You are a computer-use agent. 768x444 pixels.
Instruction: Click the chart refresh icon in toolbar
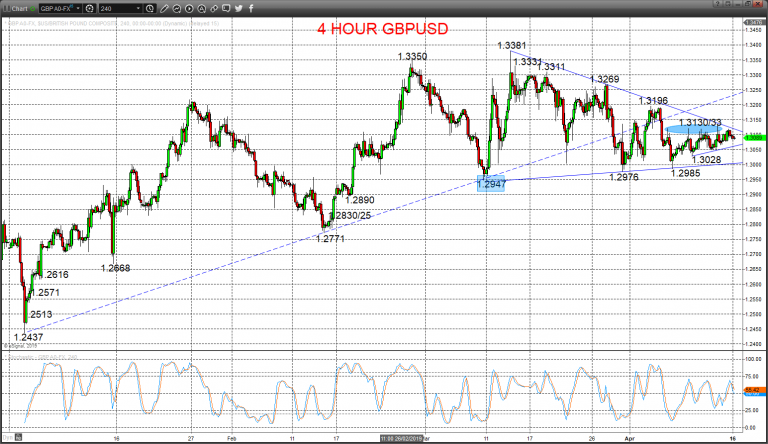(176, 9)
